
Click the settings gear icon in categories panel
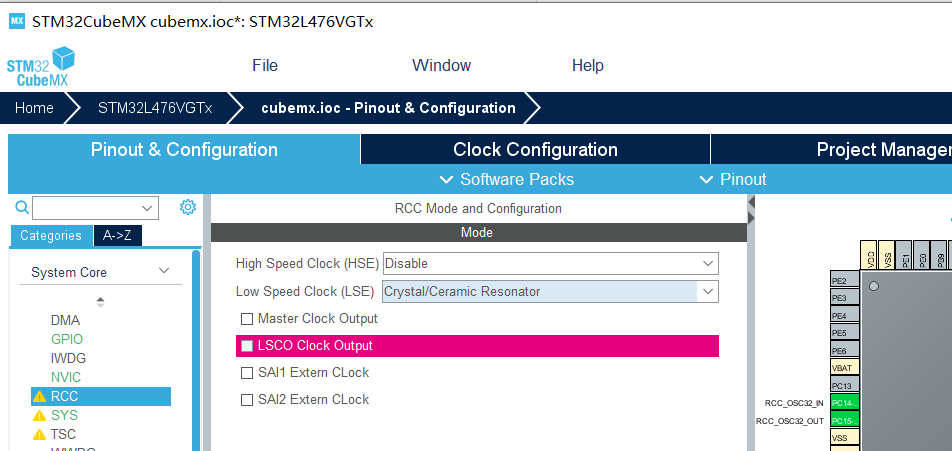188,208
